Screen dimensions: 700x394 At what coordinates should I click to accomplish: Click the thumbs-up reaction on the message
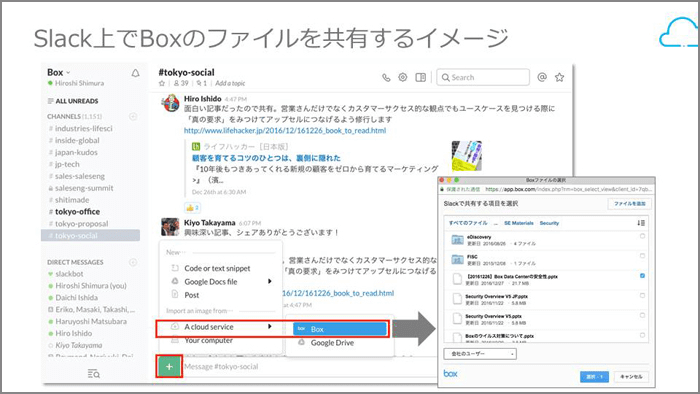(192, 207)
